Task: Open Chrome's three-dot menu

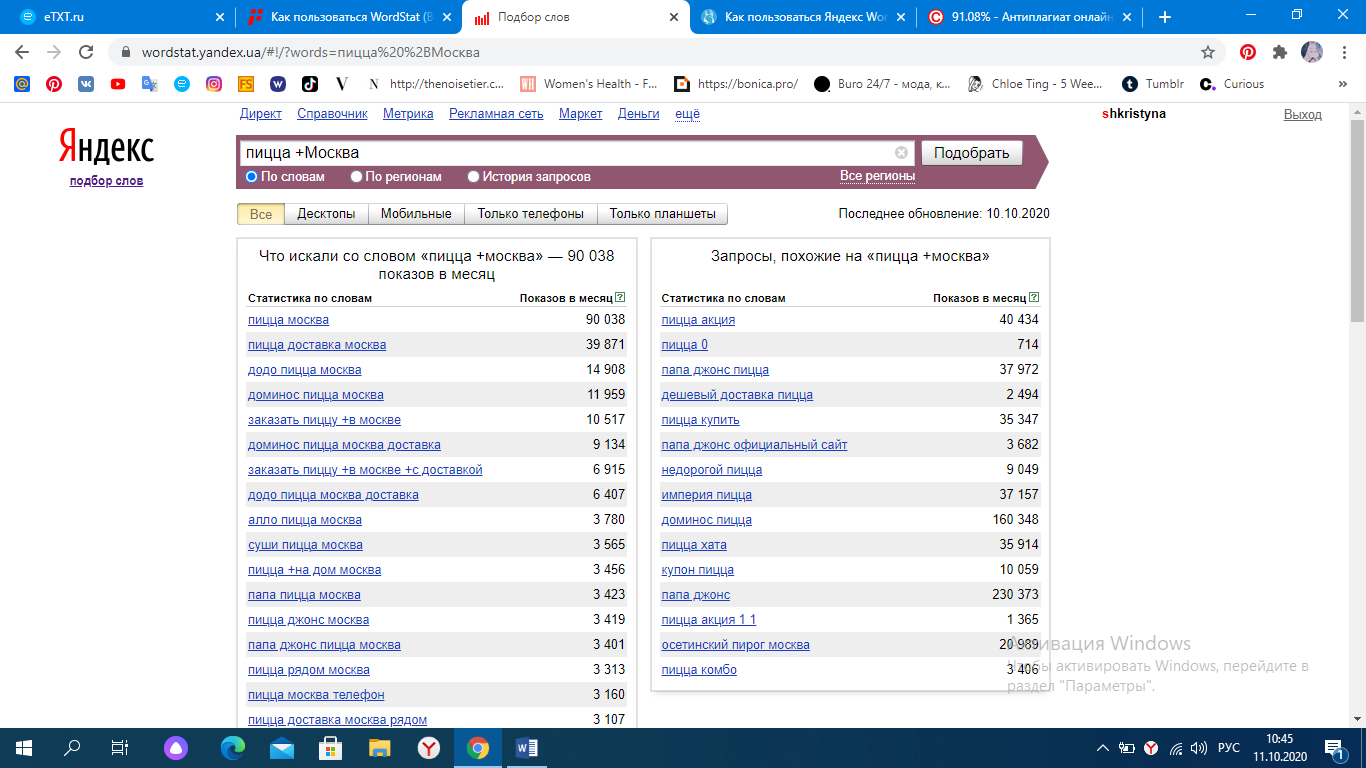Action: click(x=1343, y=52)
